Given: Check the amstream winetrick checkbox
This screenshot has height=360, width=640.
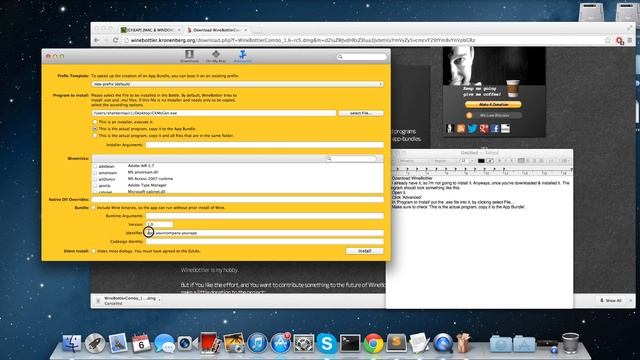Looking at the screenshot, I should 95,173.
